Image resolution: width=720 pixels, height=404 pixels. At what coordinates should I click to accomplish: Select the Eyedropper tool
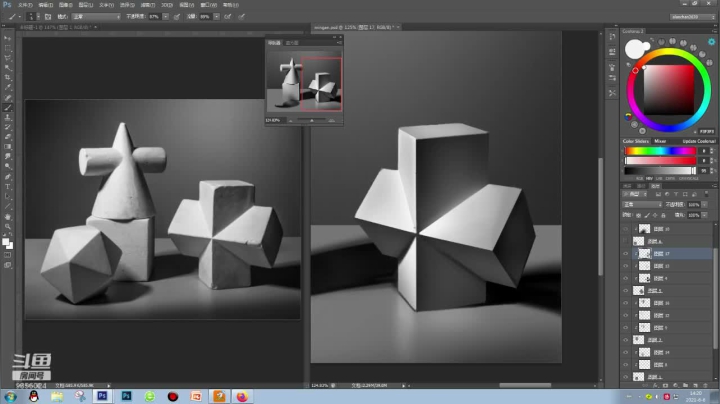pos(8,87)
